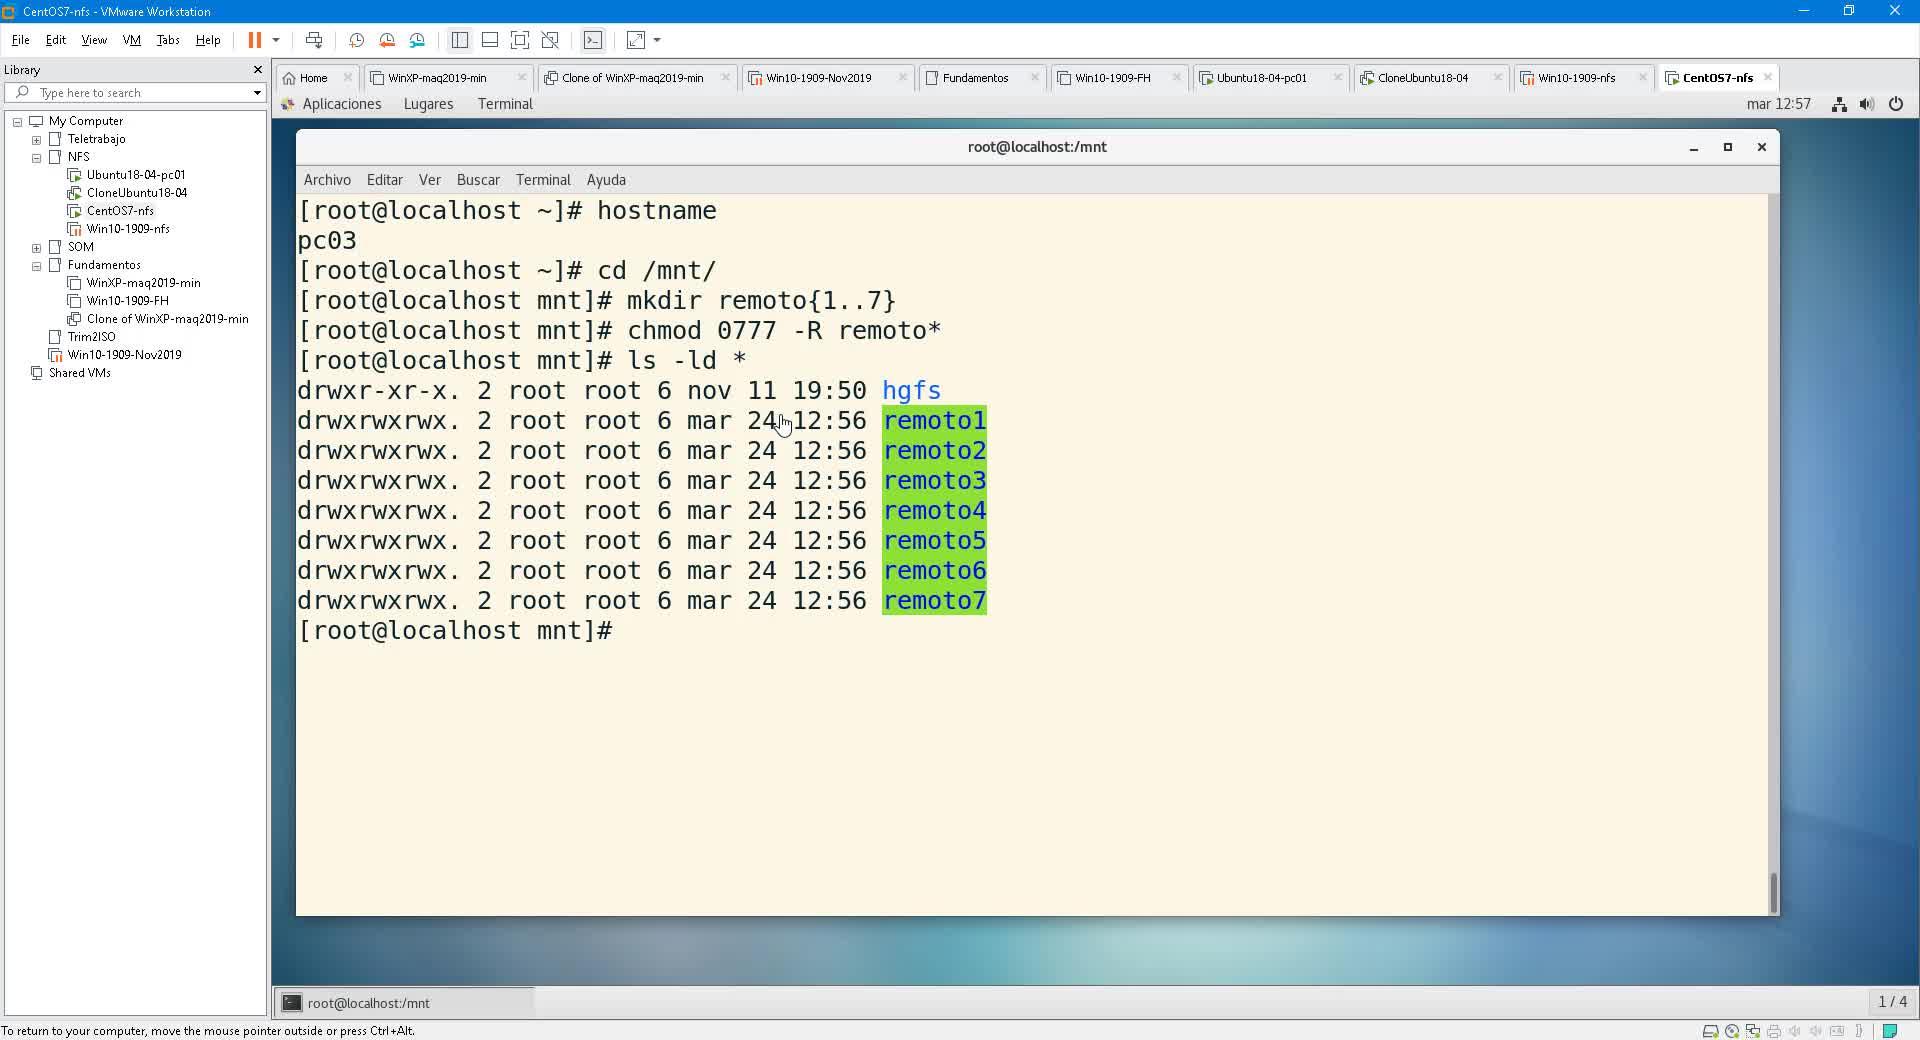
Task: Open the Aplicaciones menu in CentOS
Action: tap(342, 104)
